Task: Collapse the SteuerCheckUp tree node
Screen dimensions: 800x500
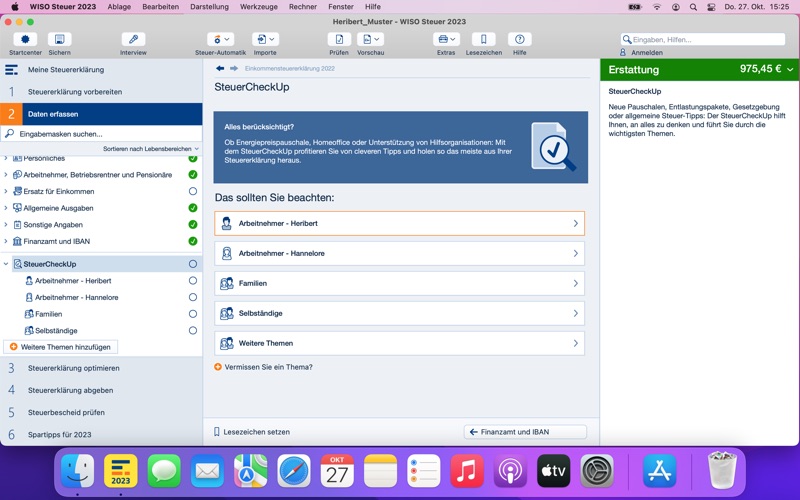Action: pos(6,264)
